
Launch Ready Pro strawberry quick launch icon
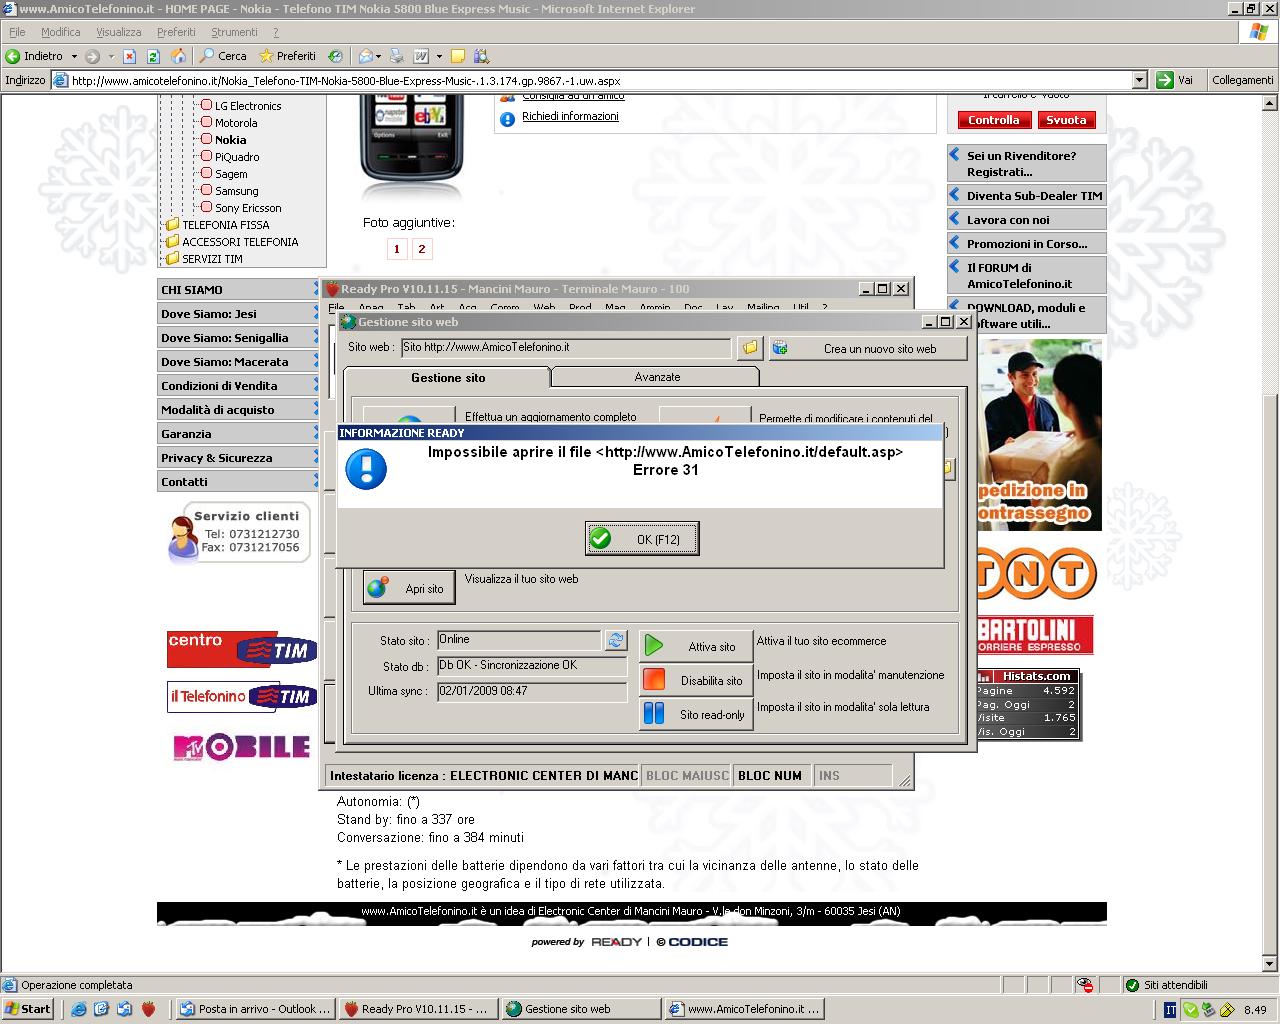pyautogui.click(x=148, y=1009)
